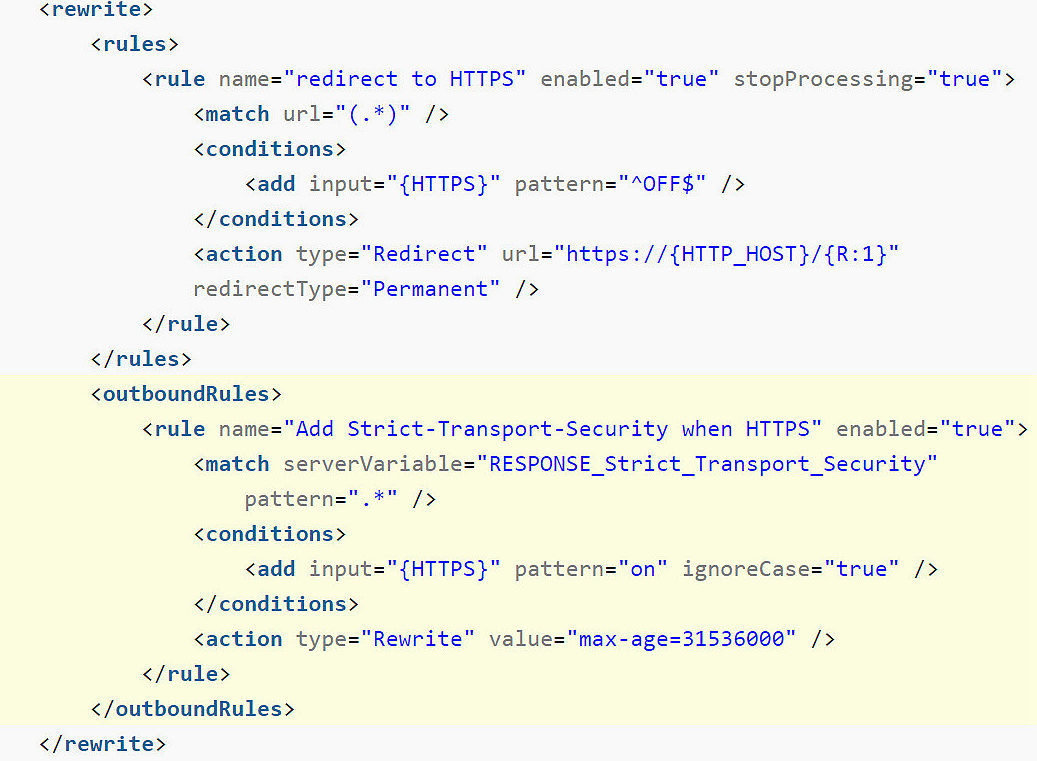1037x761 pixels.
Task: Click the redirectType="Permanent" attribute
Action: 347,289
